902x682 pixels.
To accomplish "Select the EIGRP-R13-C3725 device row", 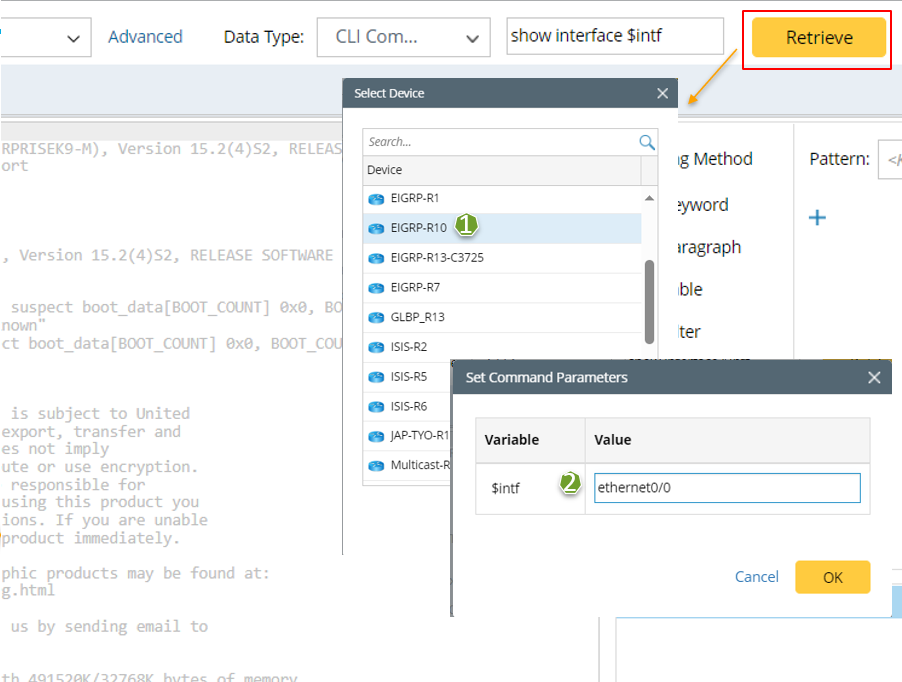I will pos(502,258).
